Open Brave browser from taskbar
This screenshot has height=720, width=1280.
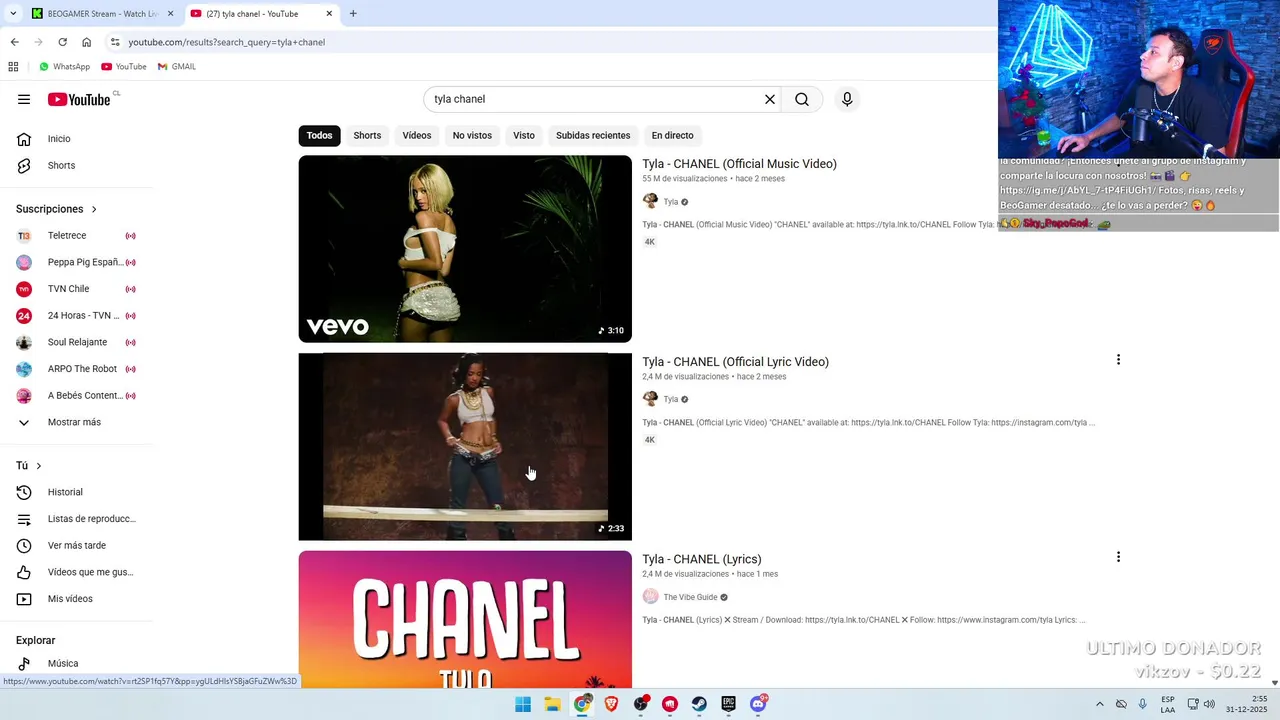[x=611, y=704]
